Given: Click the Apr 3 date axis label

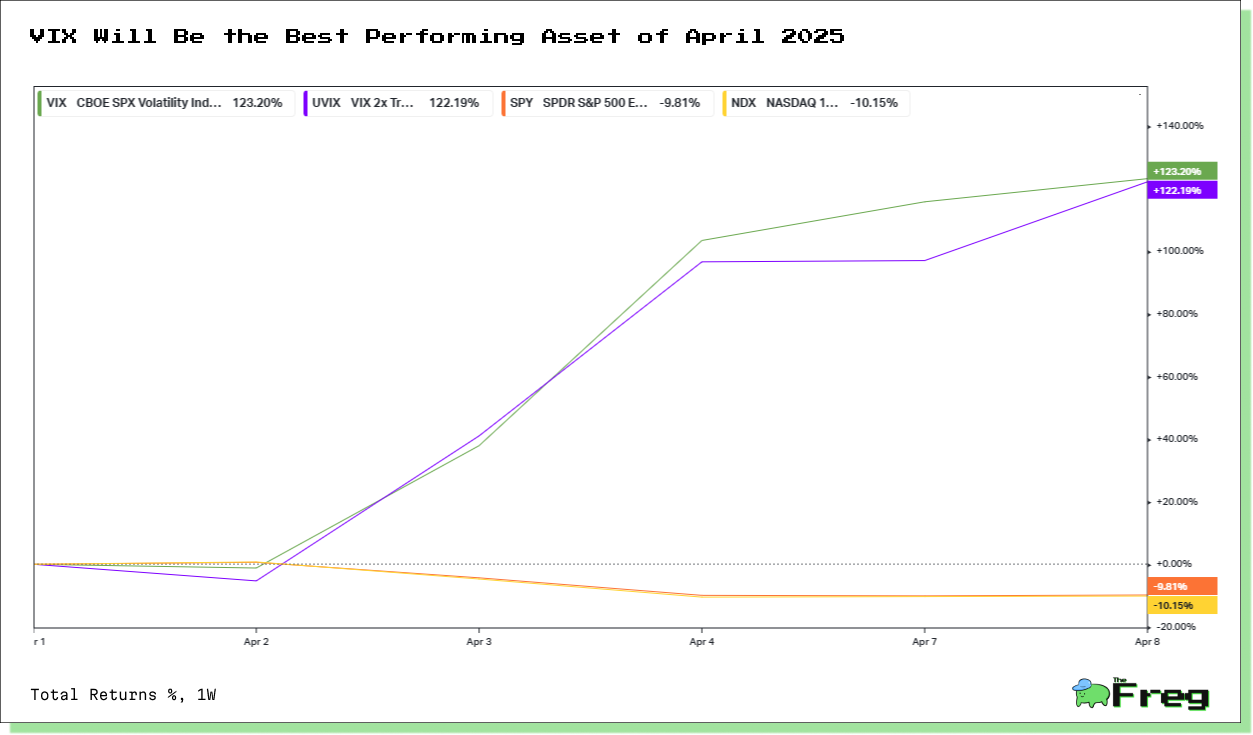Looking at the screenshot, I should pos(479,641).
